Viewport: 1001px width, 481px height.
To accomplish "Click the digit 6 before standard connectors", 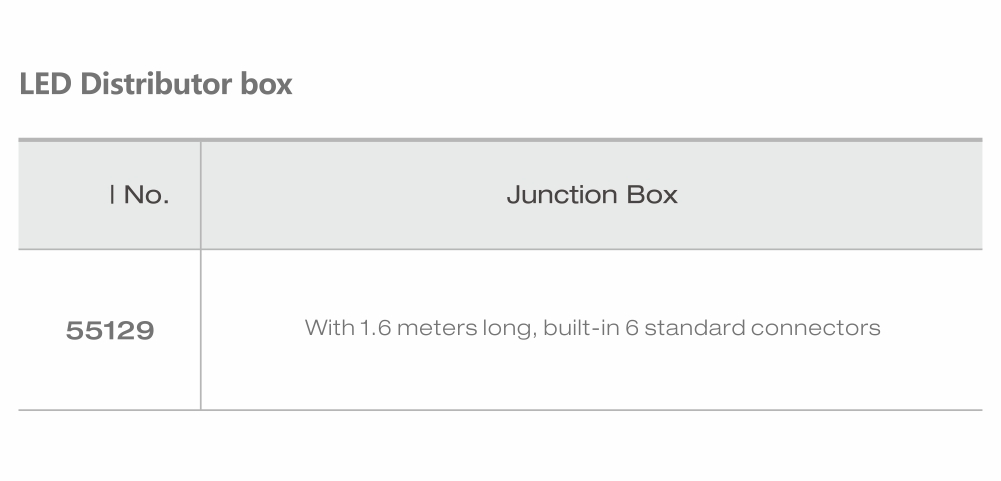I will coord(631,328).
